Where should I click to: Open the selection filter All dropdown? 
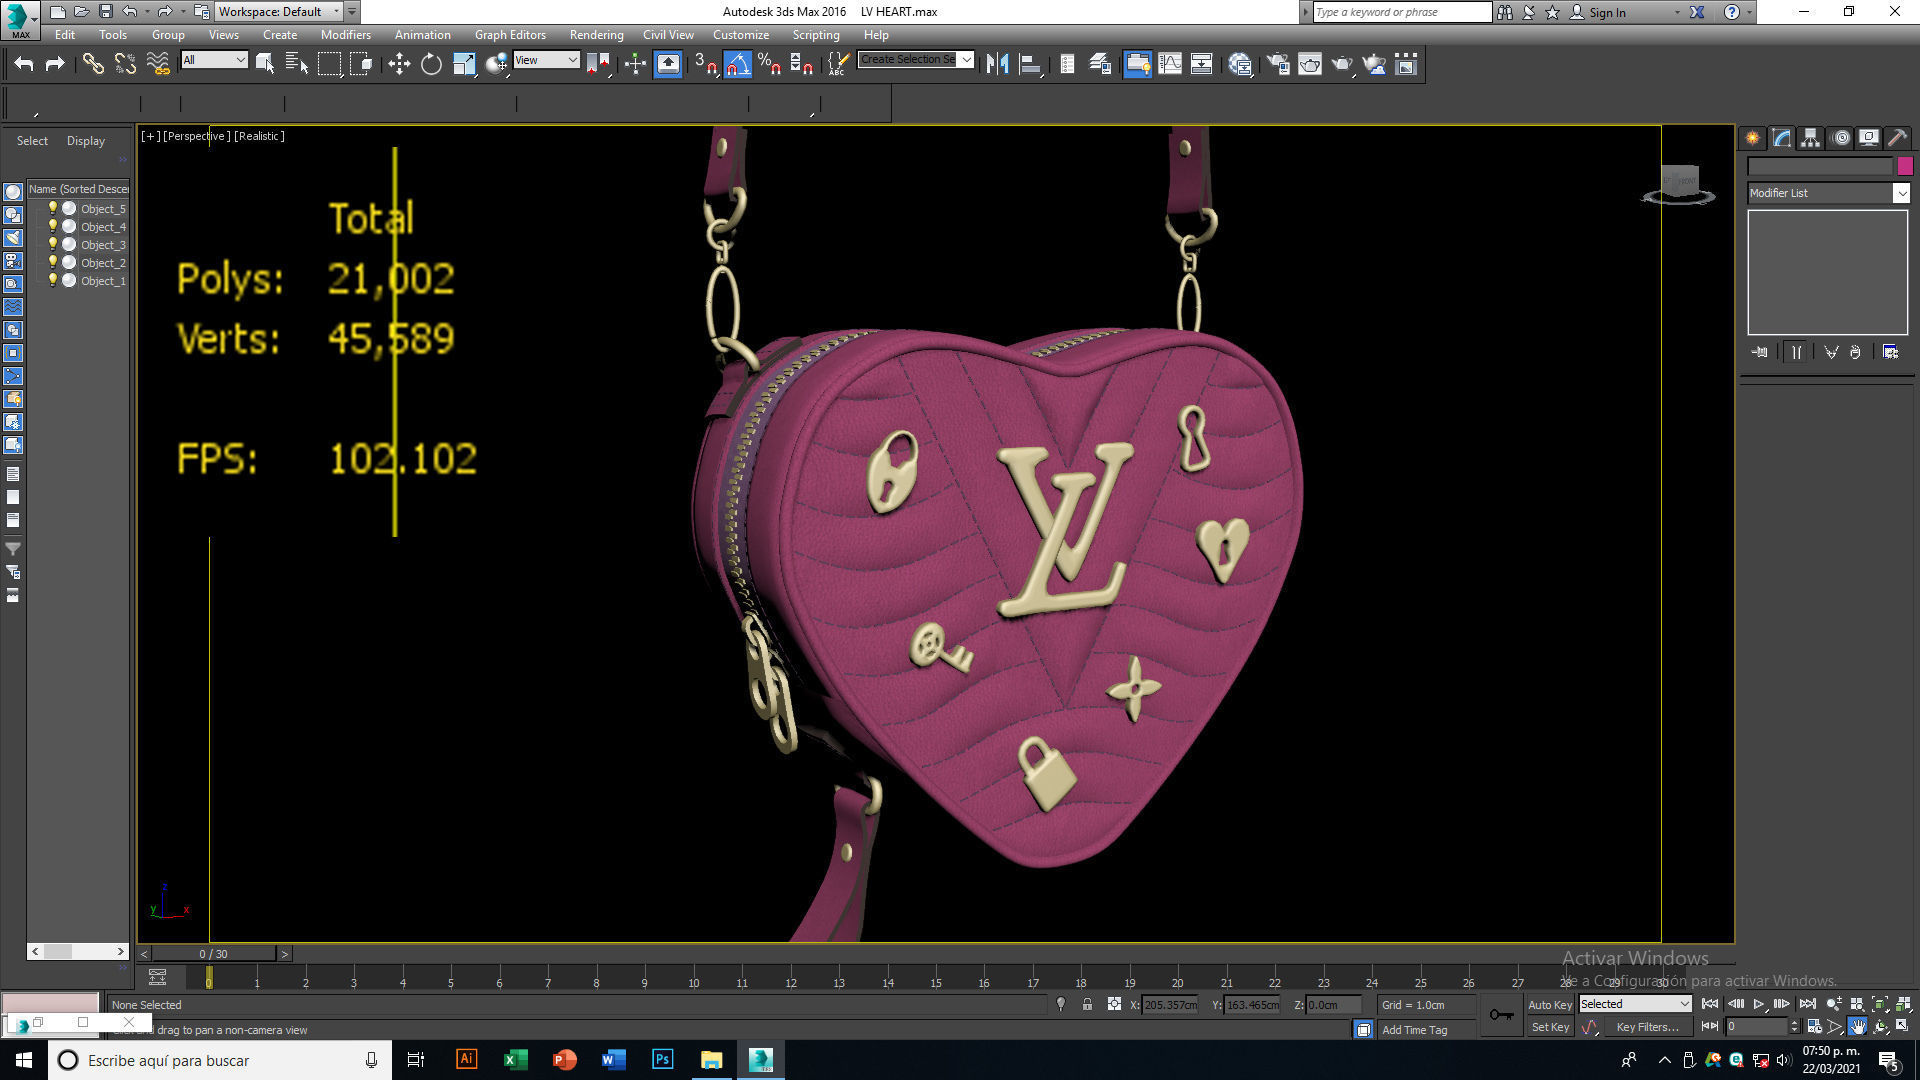214,60
